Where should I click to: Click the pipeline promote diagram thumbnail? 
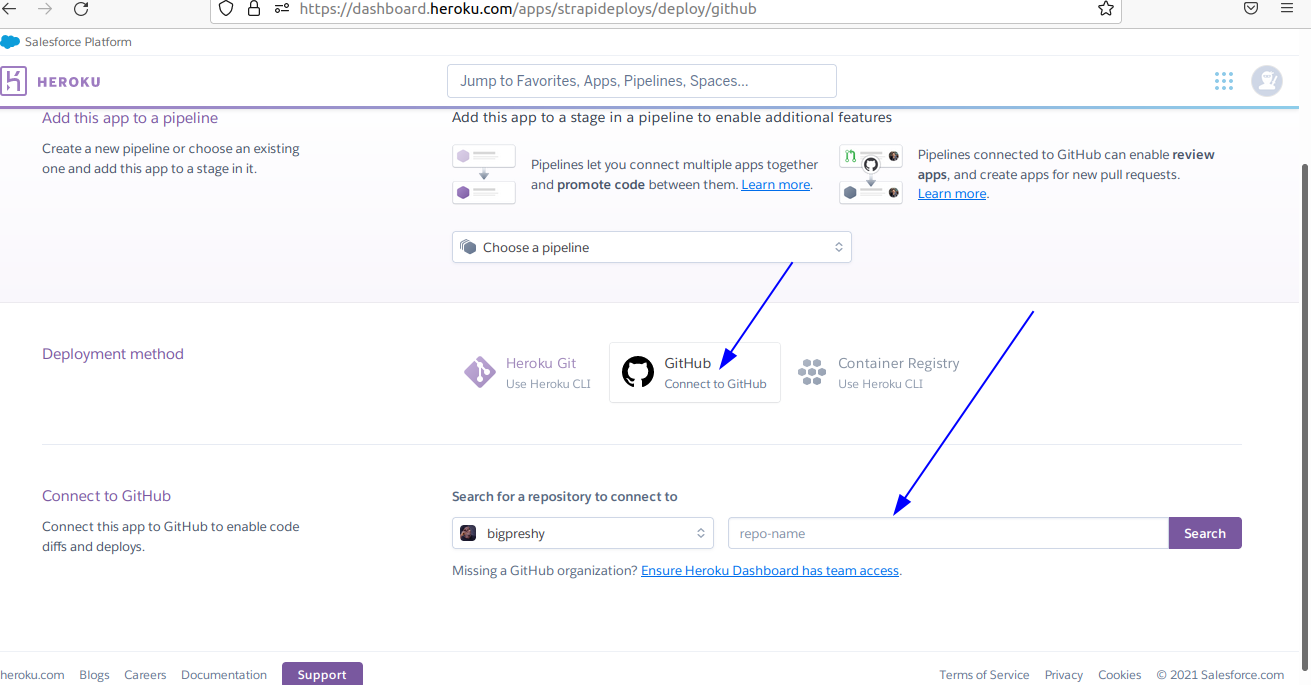(484, 174)
